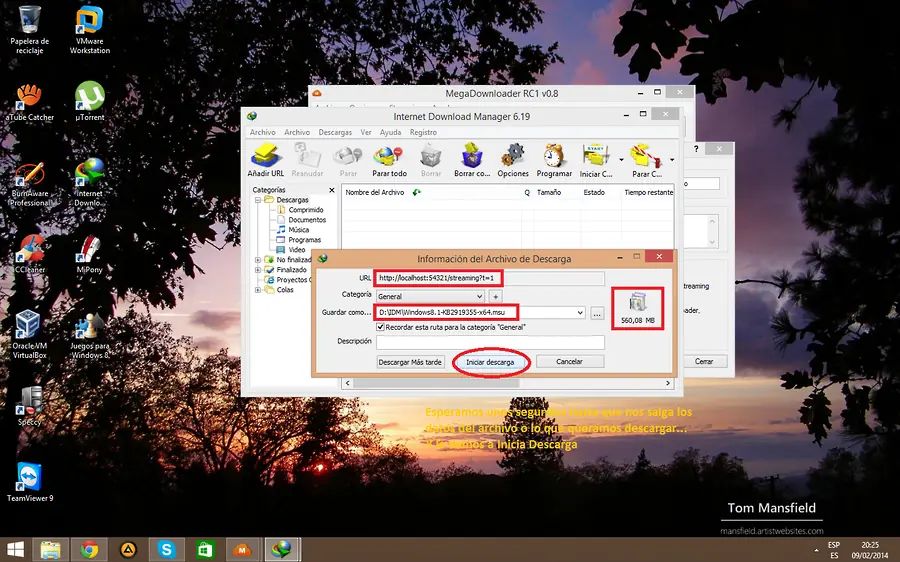This screenshot has height=562, width=900.
Task: Select the µTorrent desktop icon
Action: pos(90,102)
